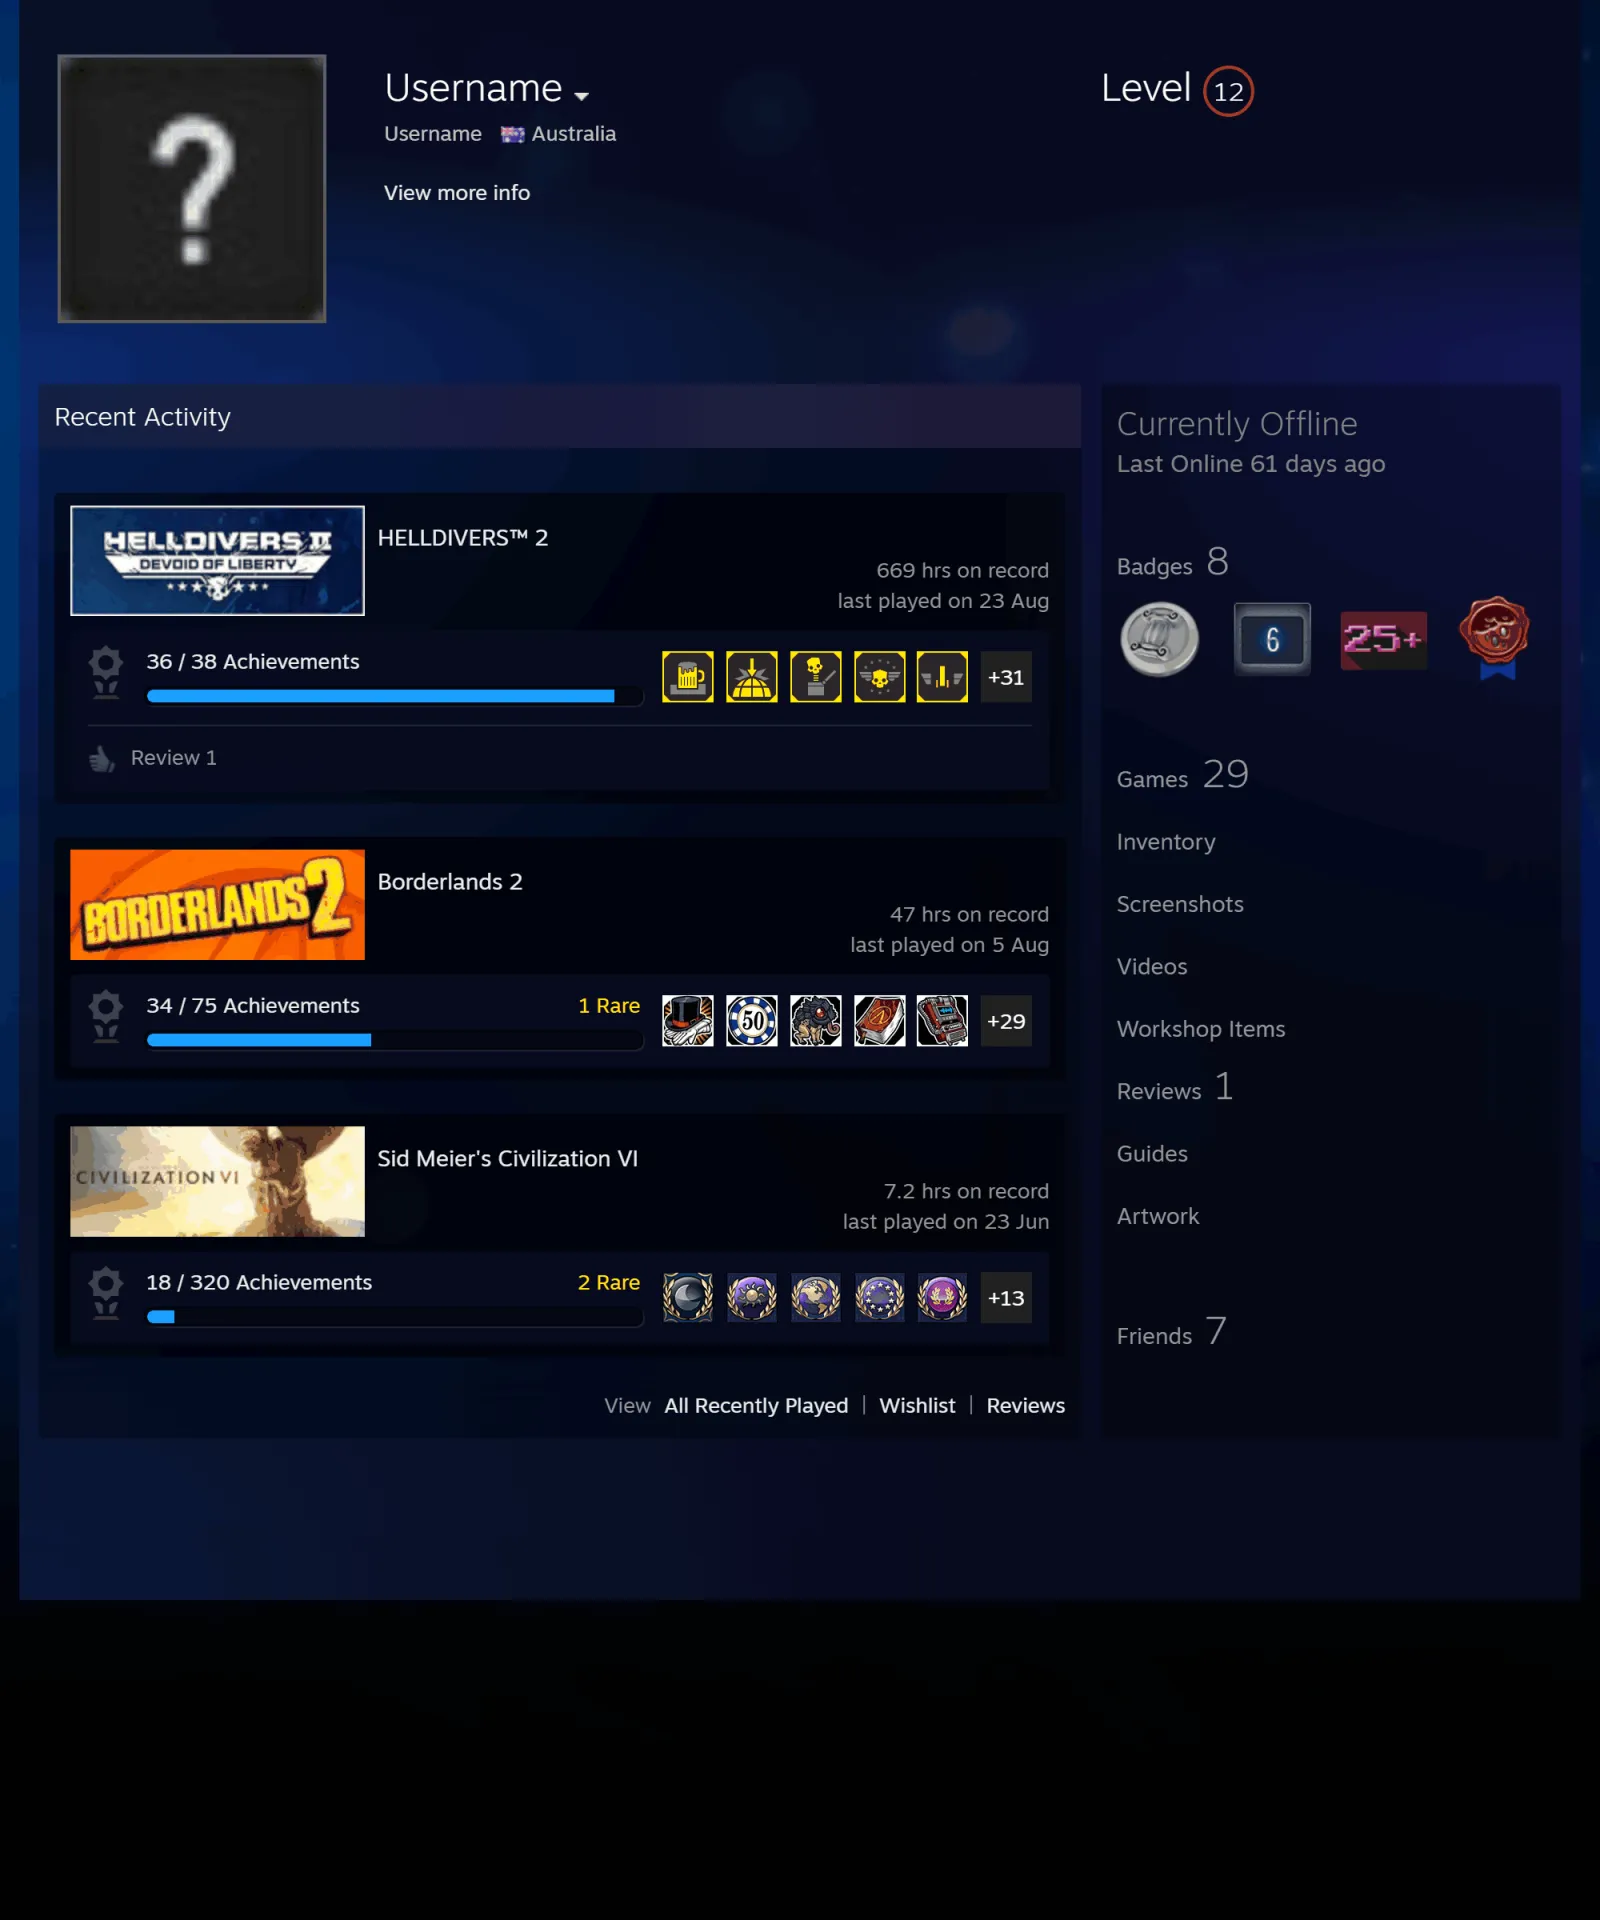Open 36 / 38 Achievements for Helldivers
Viewport: 1600px width, 1920px height.
click(253, 661)
